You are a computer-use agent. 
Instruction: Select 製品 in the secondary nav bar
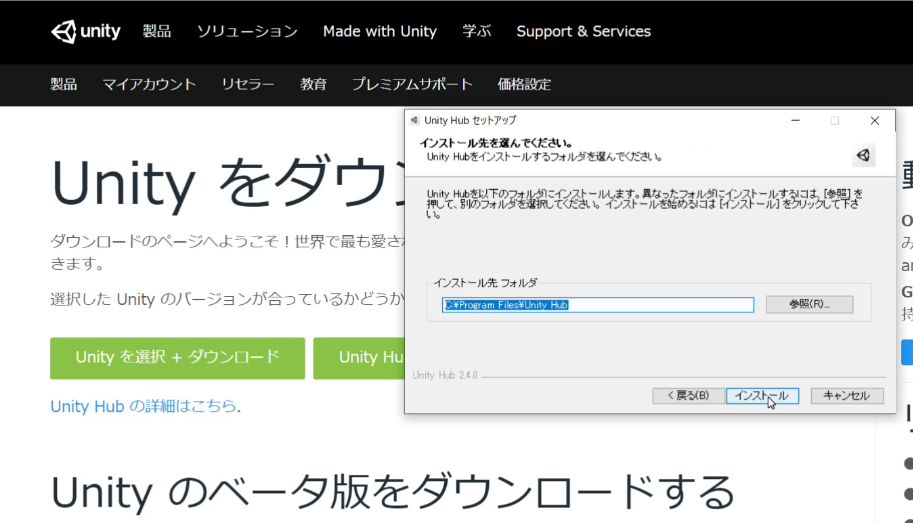pyautogui.click(x=63, y=84)
